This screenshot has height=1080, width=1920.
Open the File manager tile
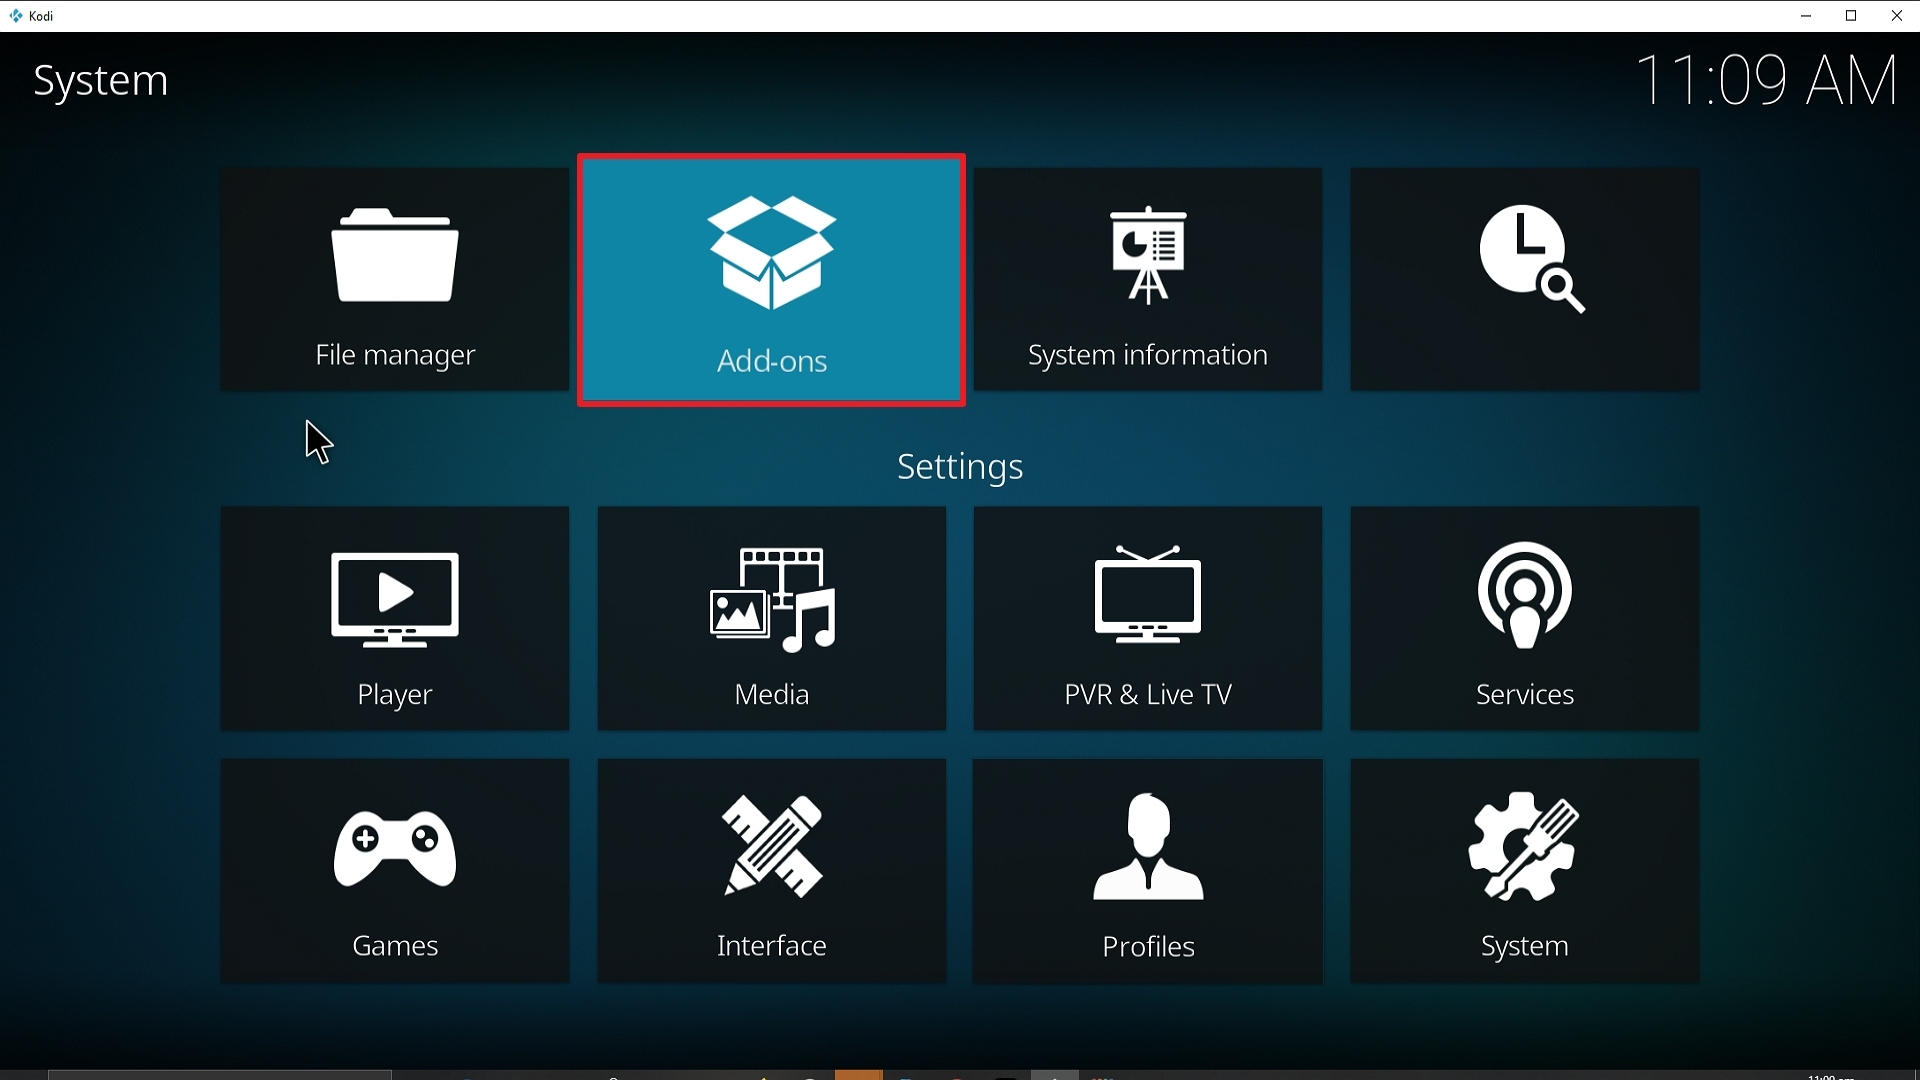(395, 280)
